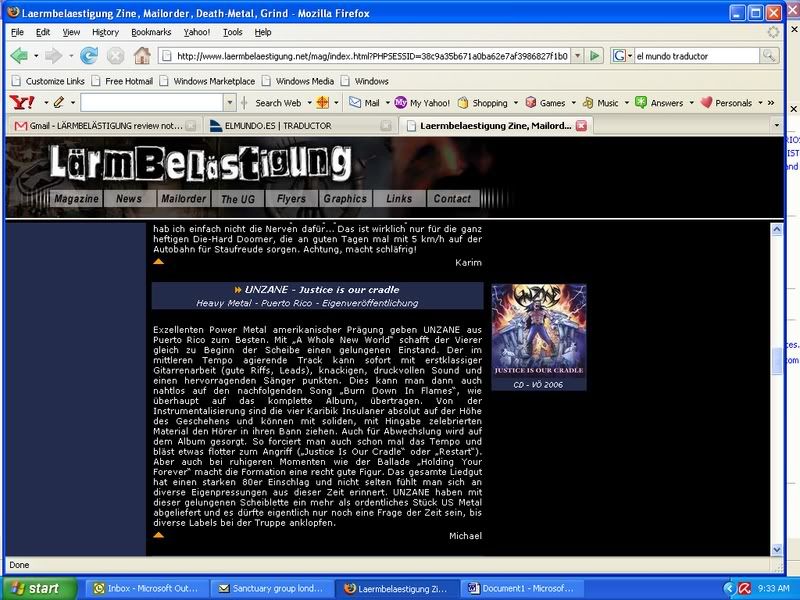Click the Links site navigation button
This screenshot has height=600, width=800.
(x=399, y=198)
